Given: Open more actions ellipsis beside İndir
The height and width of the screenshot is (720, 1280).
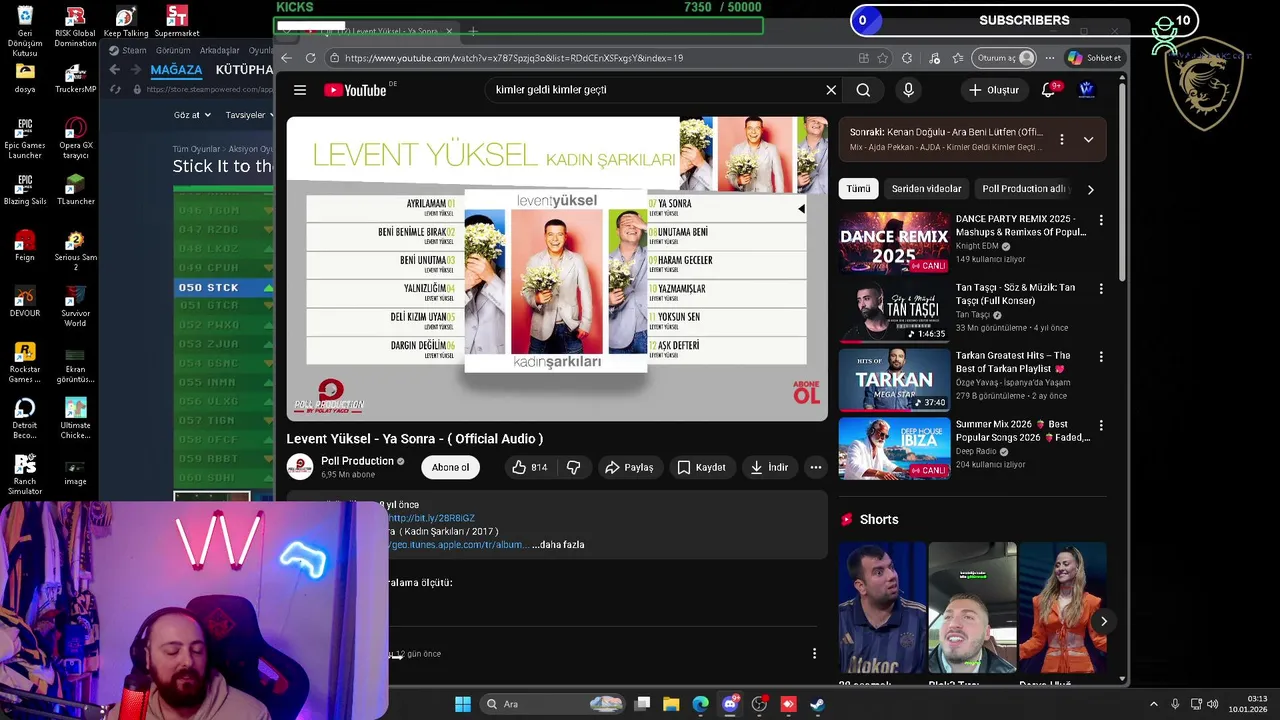Looking at the screenshot, I should point(816,467).
